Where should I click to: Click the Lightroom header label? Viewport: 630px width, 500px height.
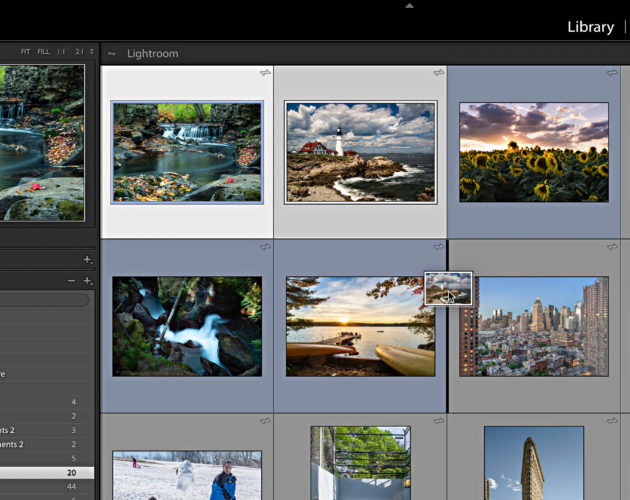153,53
